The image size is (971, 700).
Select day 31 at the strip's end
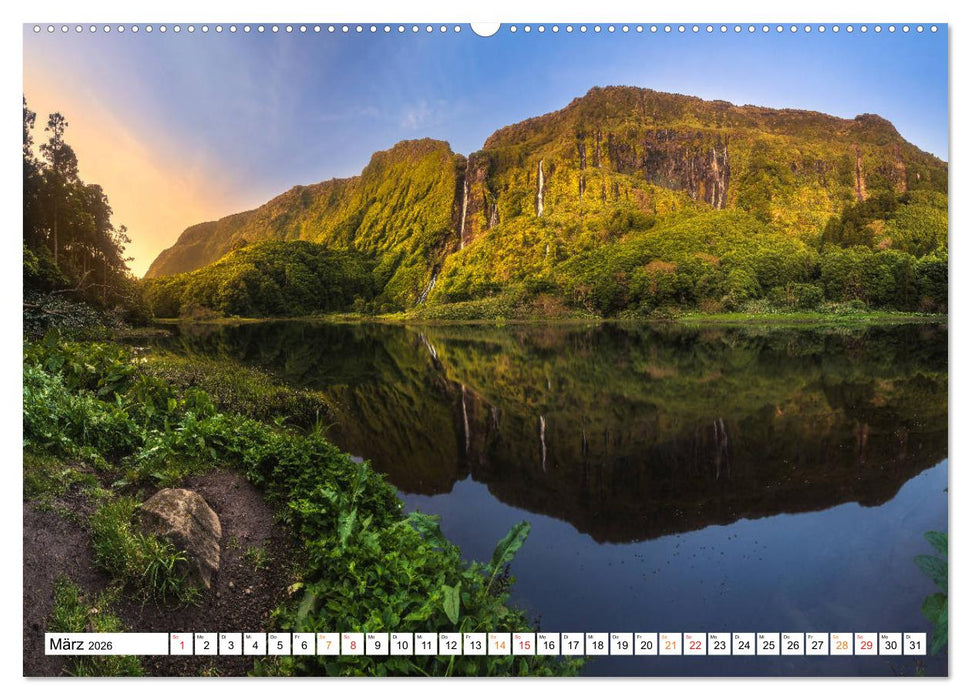(x=914, y=644)
